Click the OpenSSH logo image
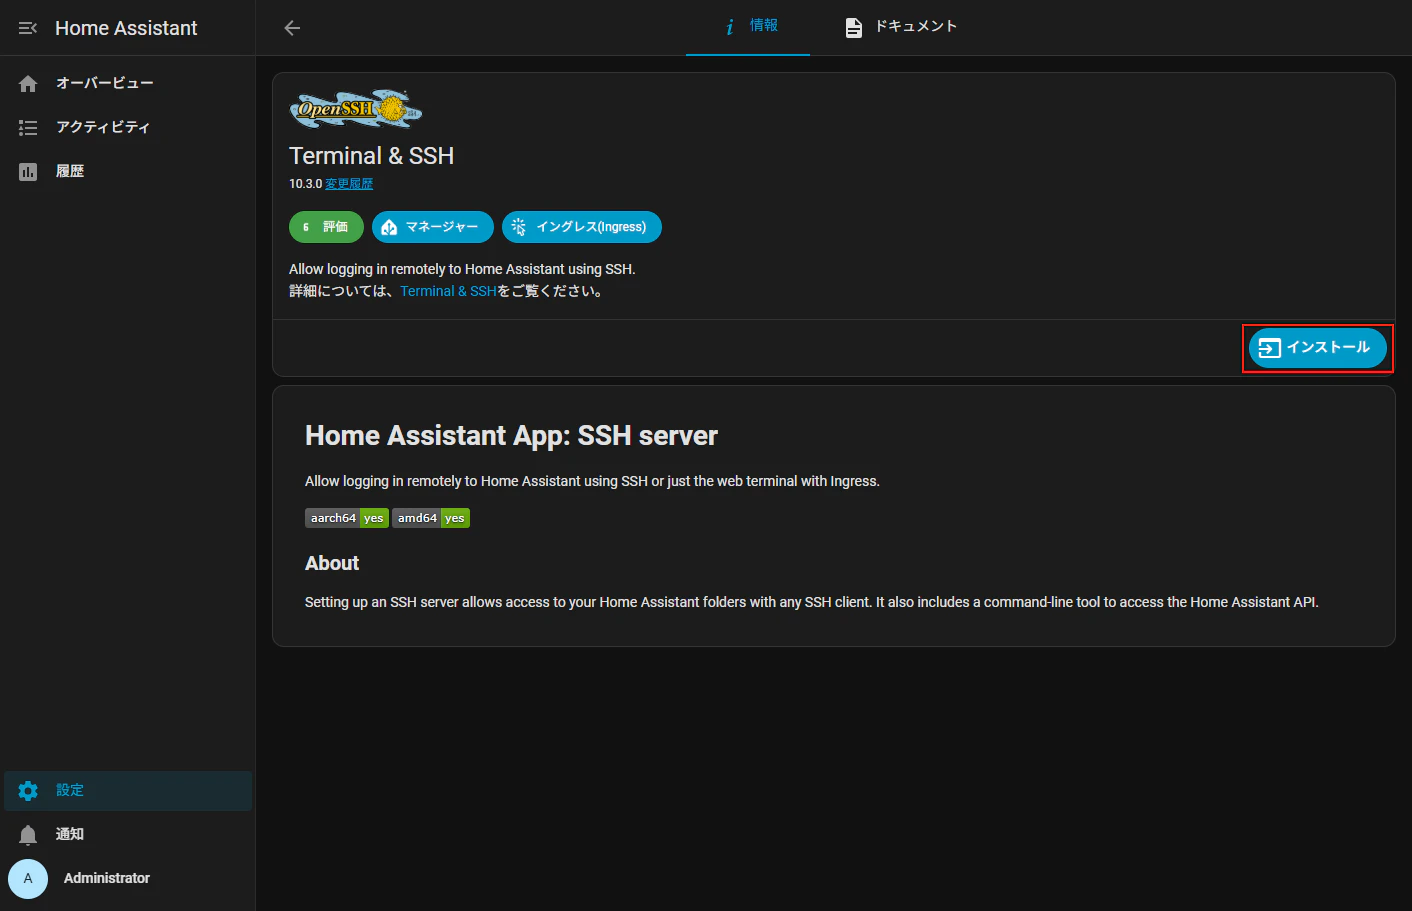Viewport: 1412px width, 911px height. coord(356,109)
